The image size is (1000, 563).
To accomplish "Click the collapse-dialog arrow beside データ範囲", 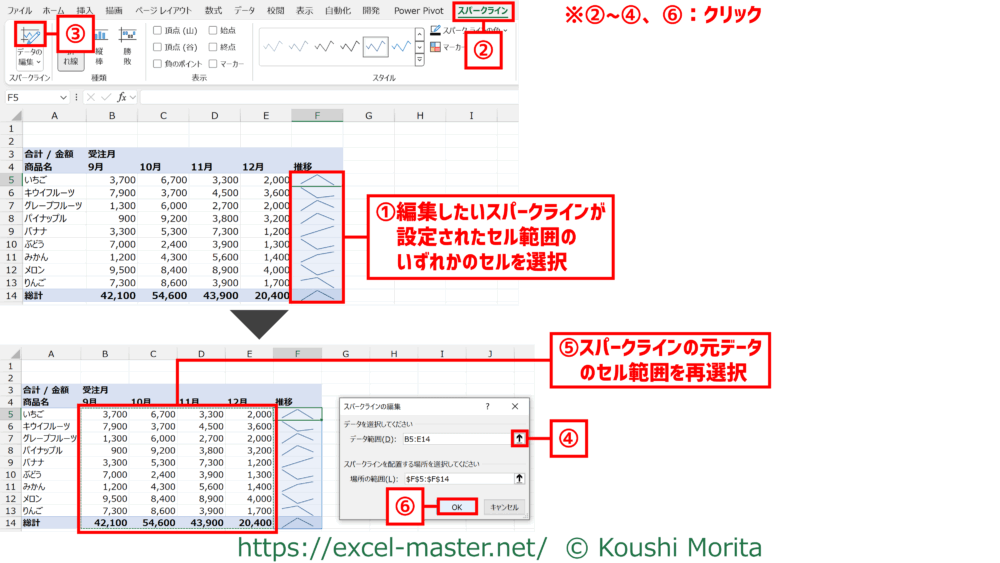I will click(519, 438).
